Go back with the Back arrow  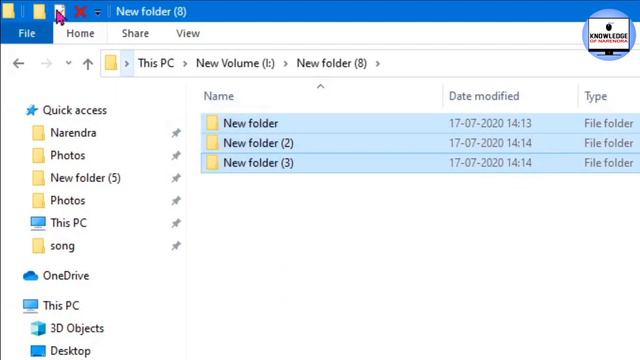tap(18, 63)
